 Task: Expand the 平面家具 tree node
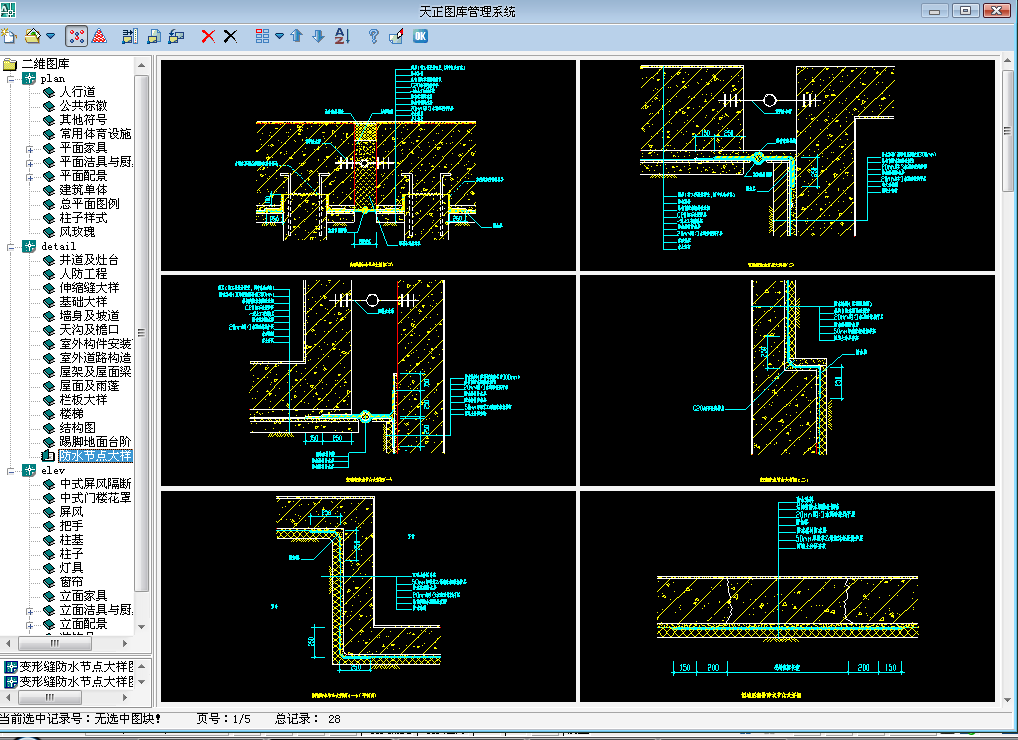pos(29,149)
